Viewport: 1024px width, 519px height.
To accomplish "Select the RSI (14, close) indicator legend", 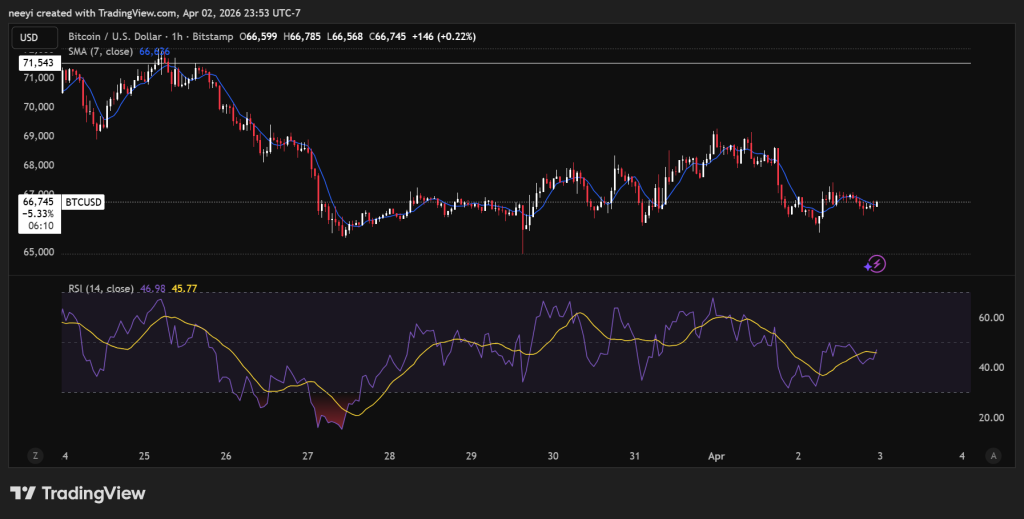I will 99,289.
